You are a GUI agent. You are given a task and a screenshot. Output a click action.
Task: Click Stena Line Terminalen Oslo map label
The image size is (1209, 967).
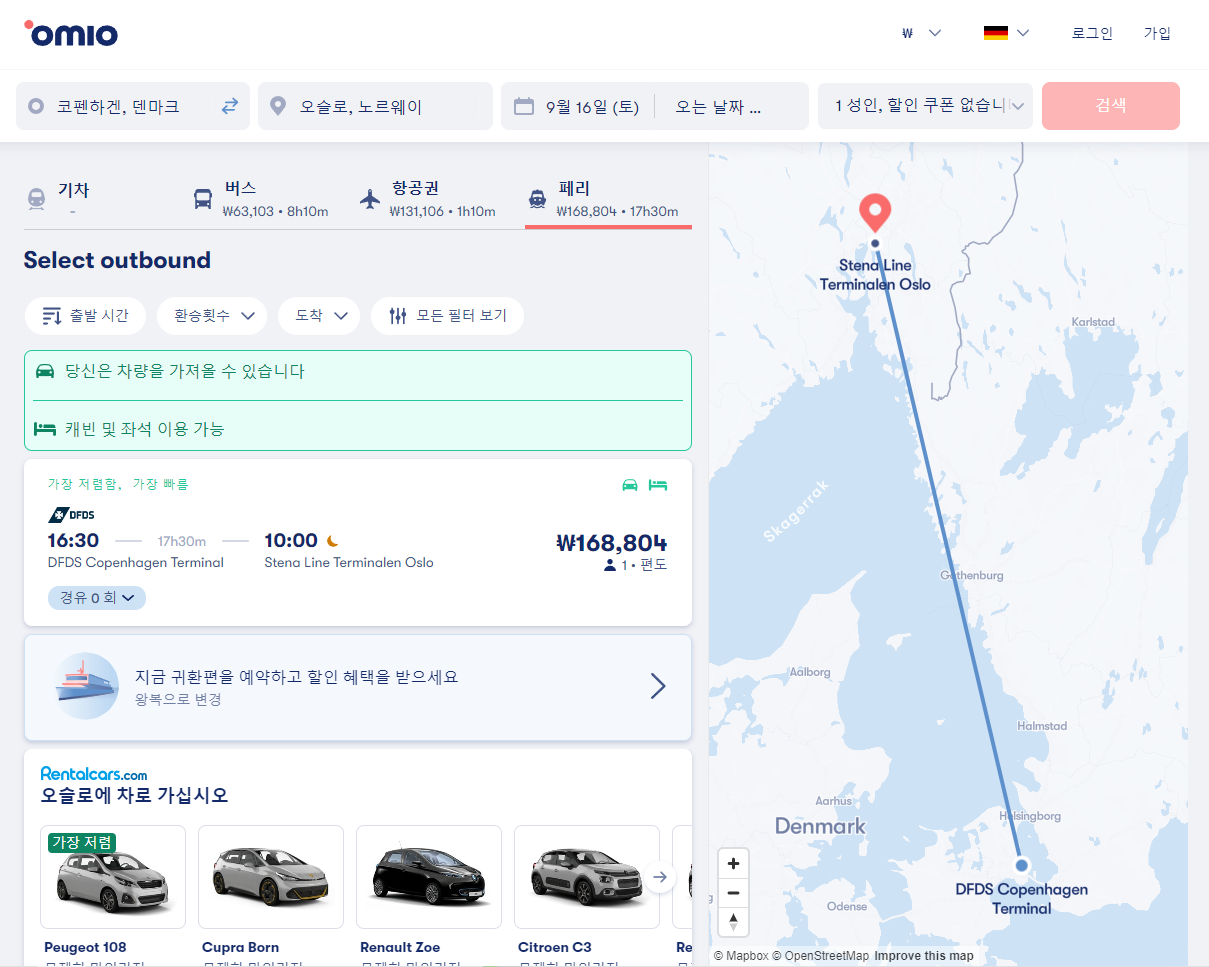tap(875, 275)
